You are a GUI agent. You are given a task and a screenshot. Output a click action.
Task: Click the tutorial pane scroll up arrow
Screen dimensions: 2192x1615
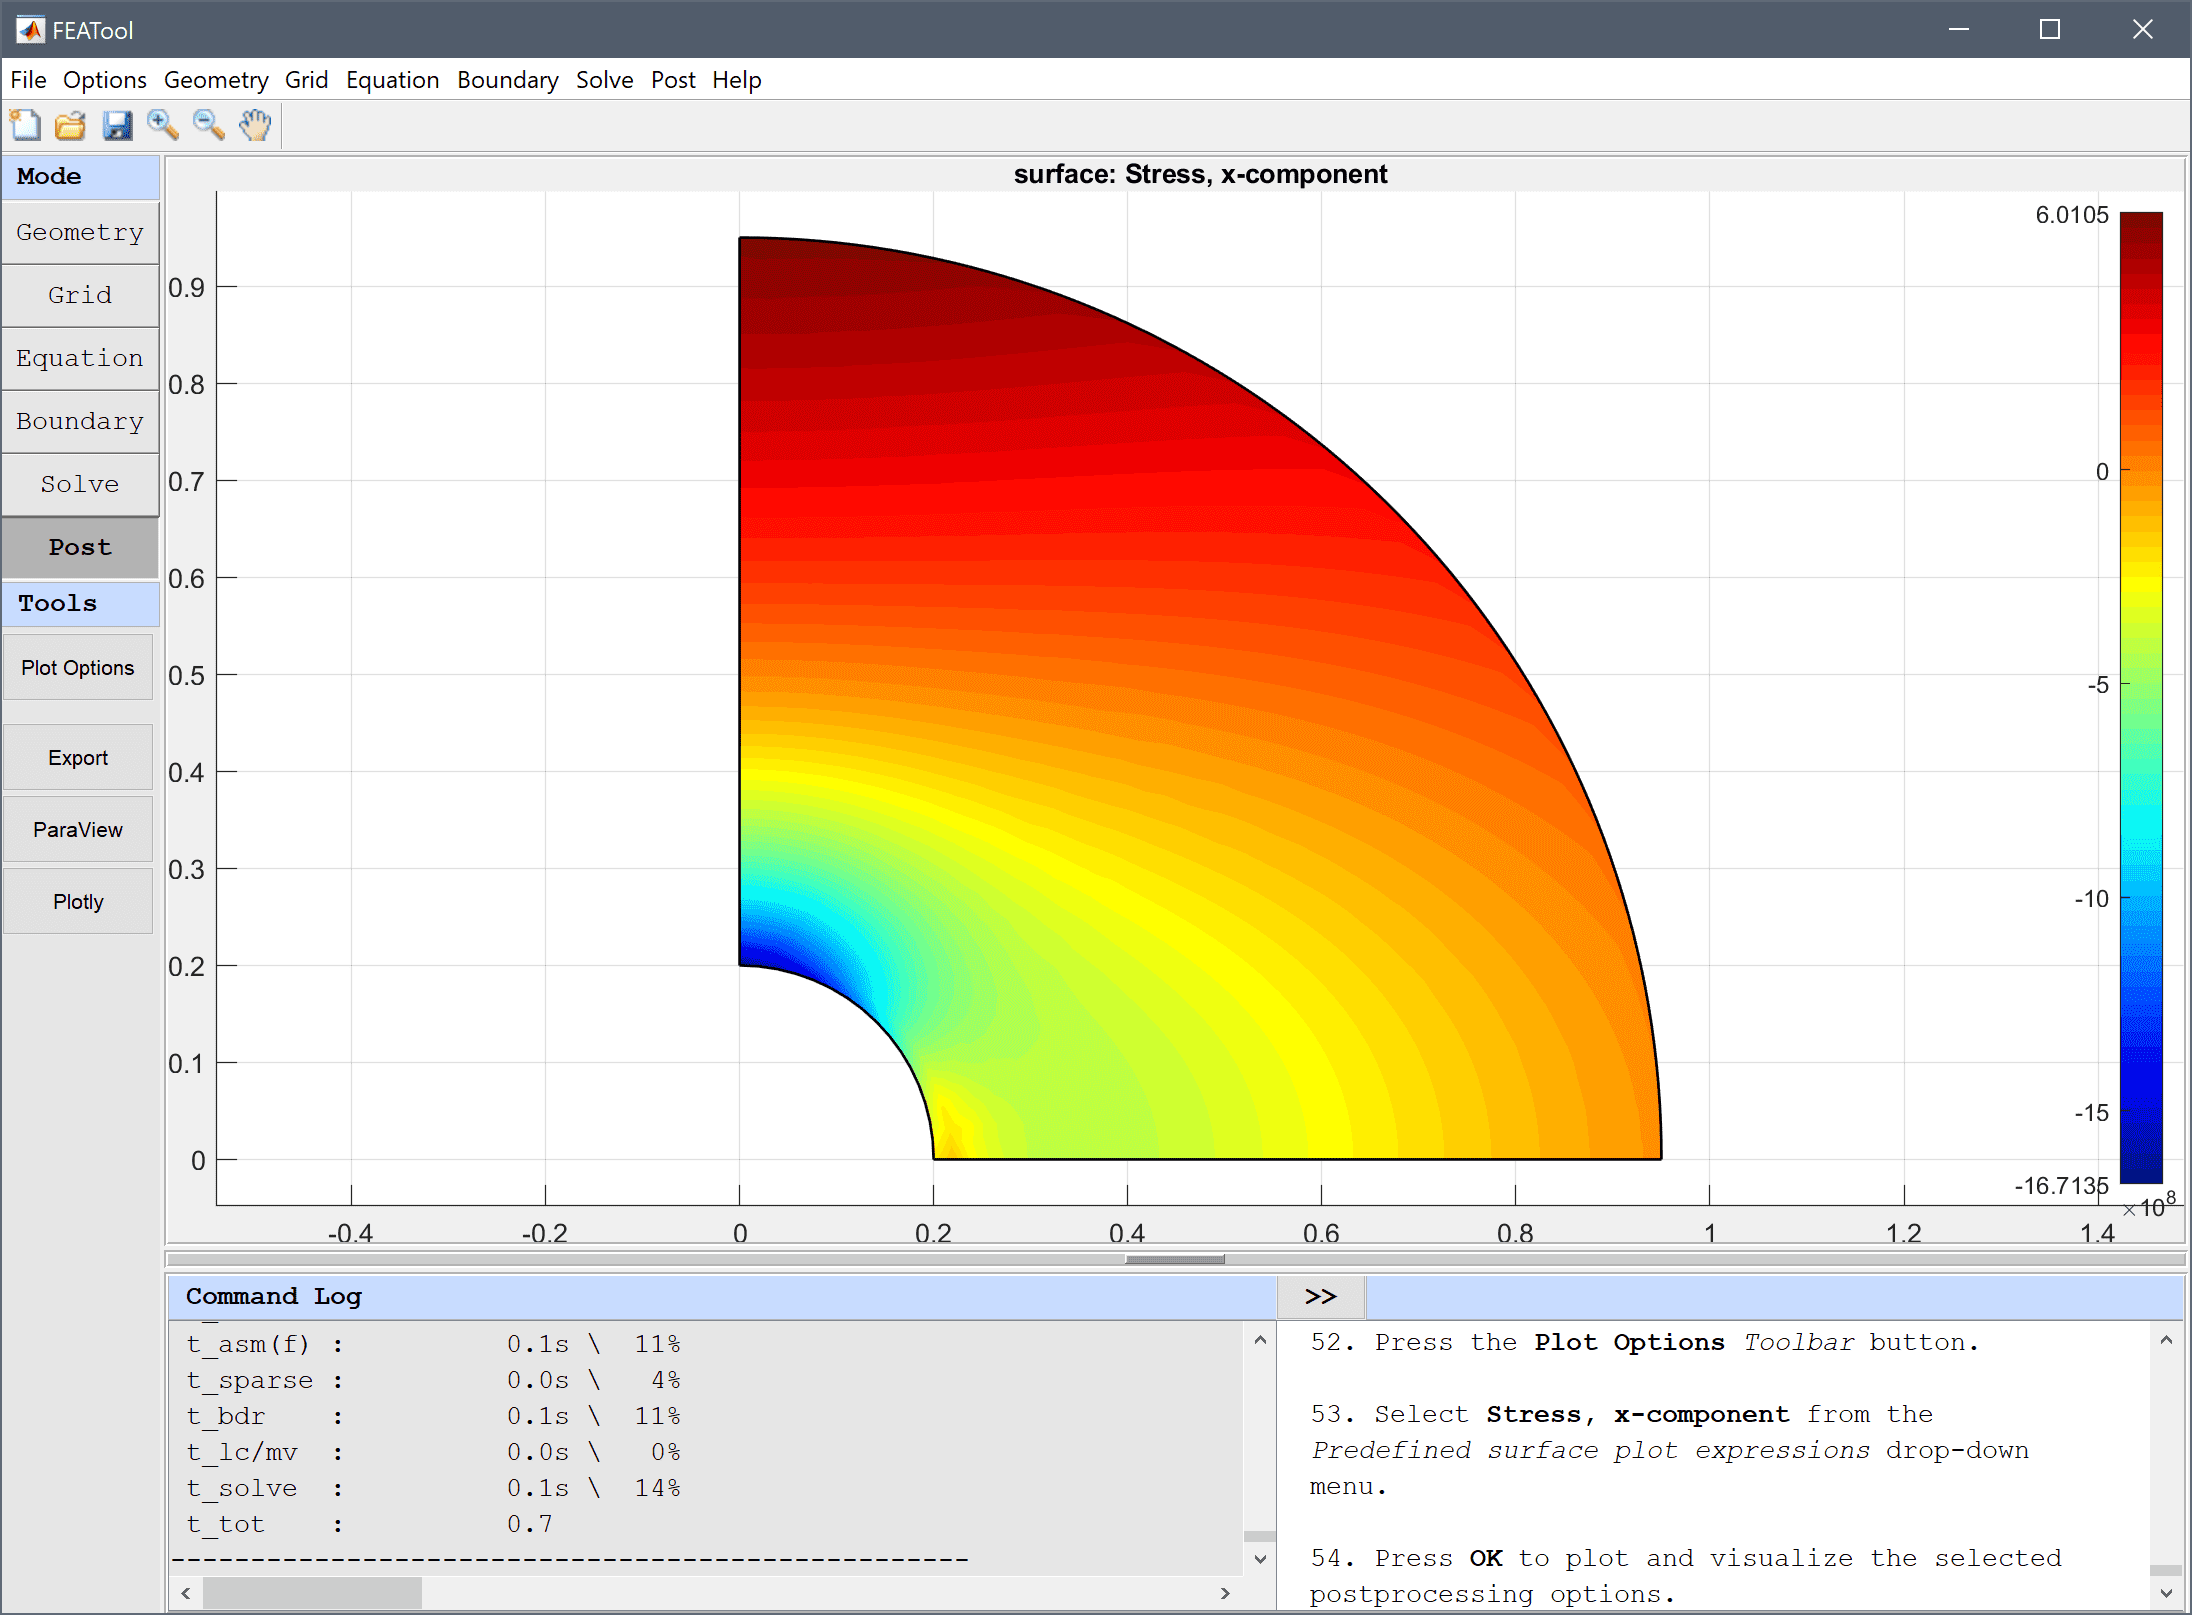pos(2166,1340)
